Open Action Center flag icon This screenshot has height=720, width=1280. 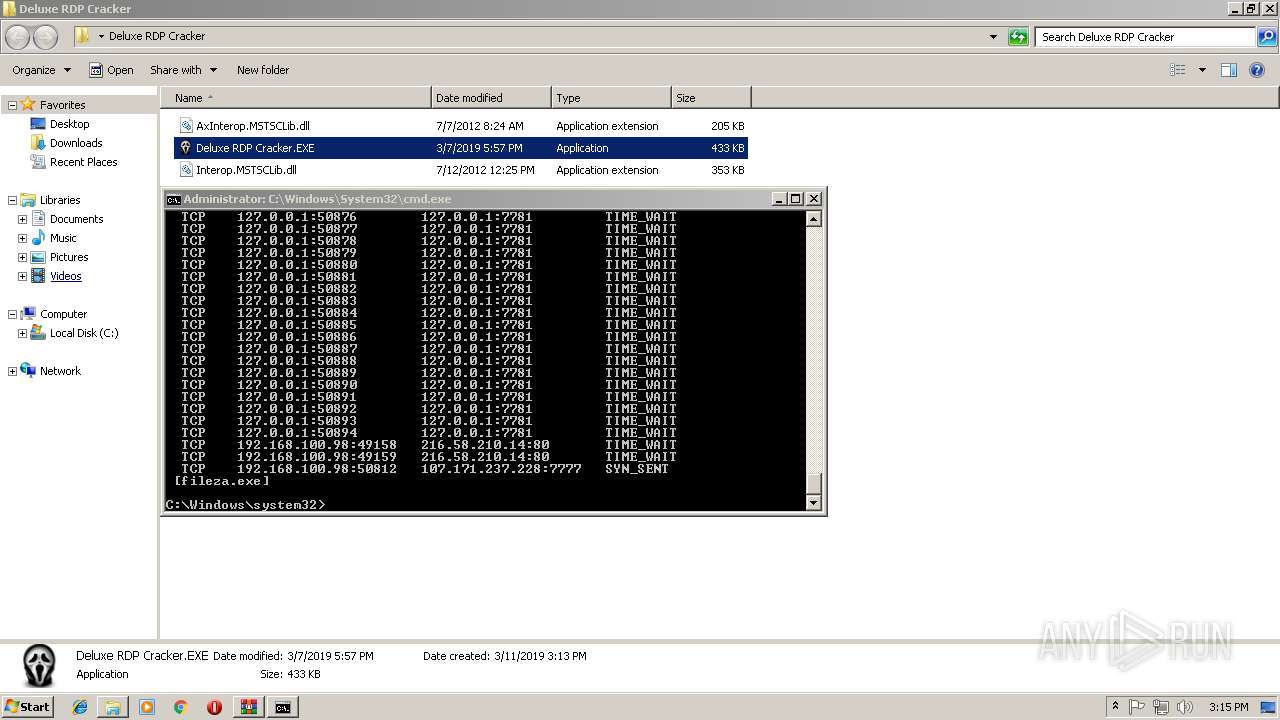pos(1138,707)
